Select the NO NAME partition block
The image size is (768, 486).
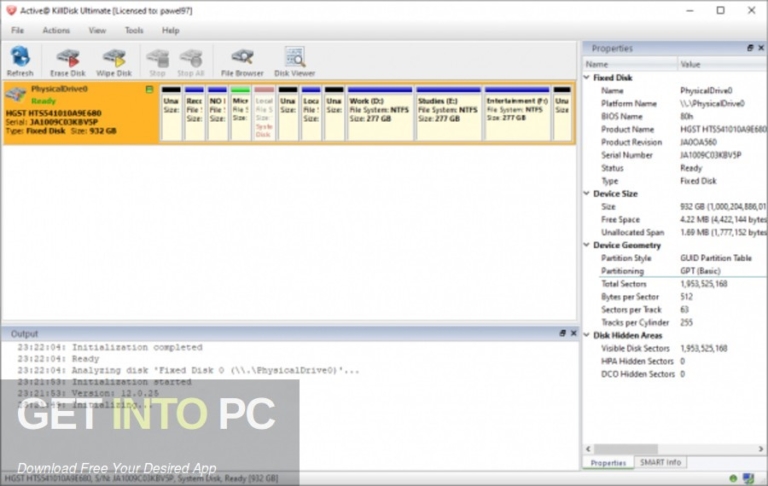pyautogui.click(x=217, y=114)
